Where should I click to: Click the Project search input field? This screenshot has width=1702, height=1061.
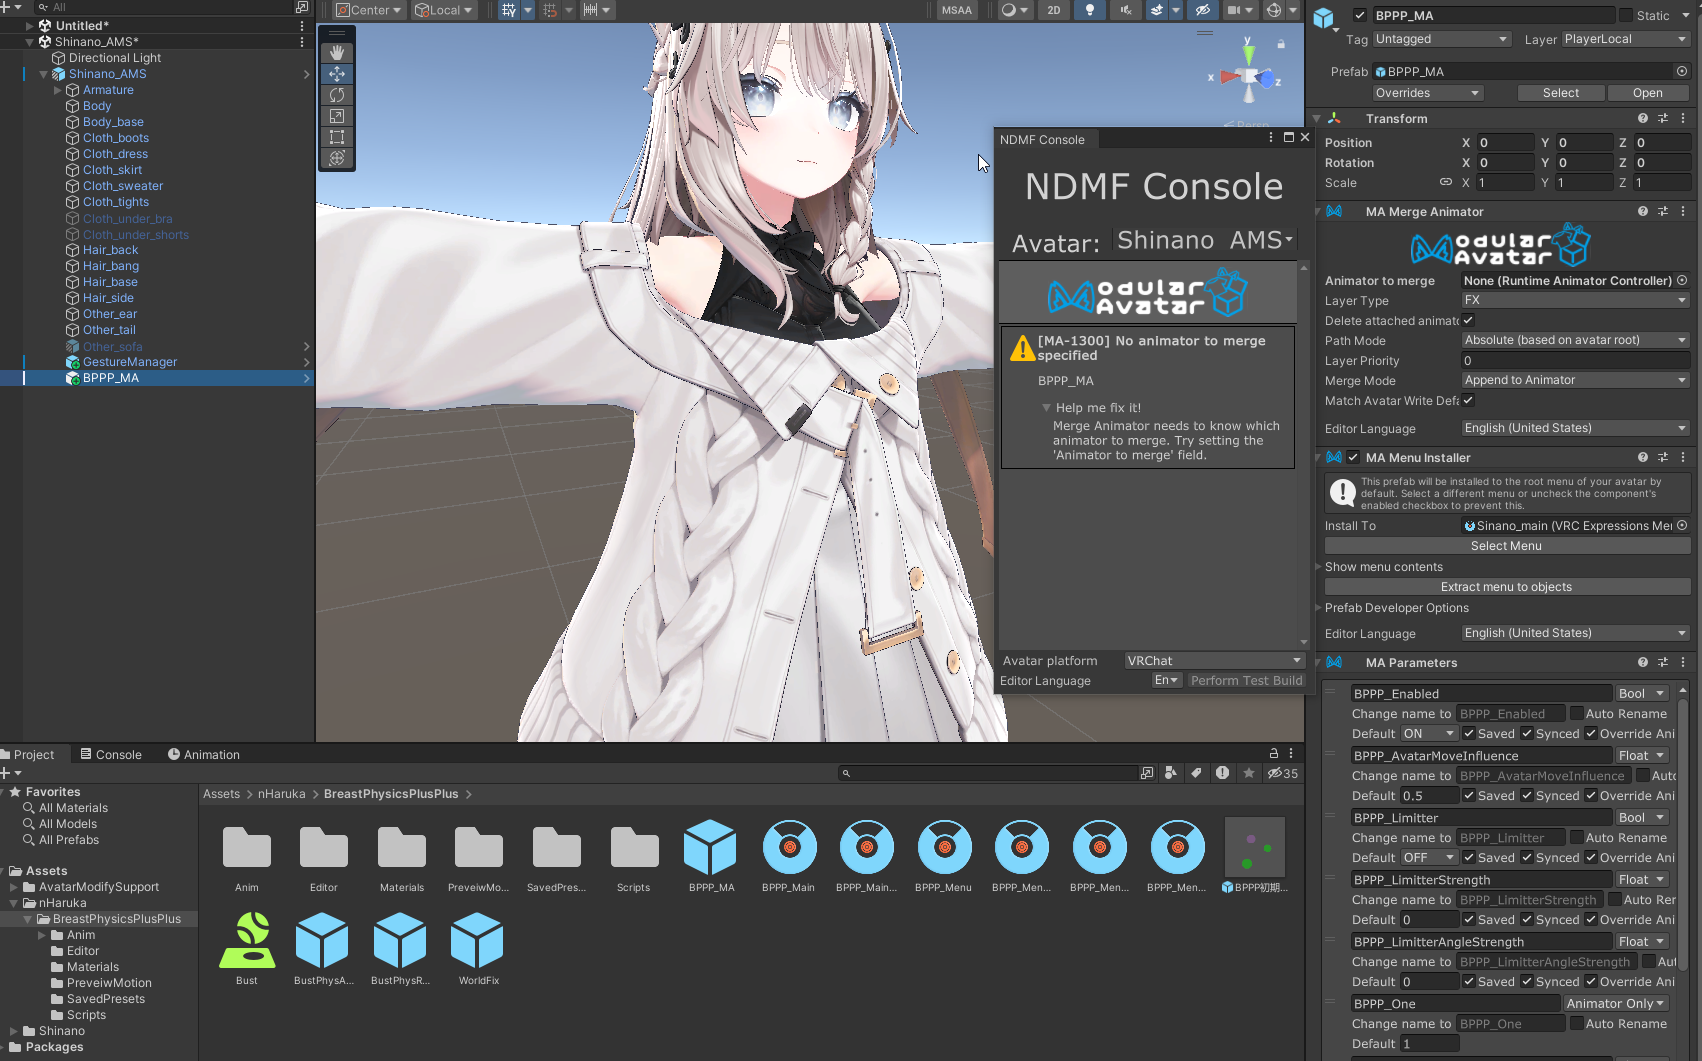pyautogui.click(x=988, y=773)
